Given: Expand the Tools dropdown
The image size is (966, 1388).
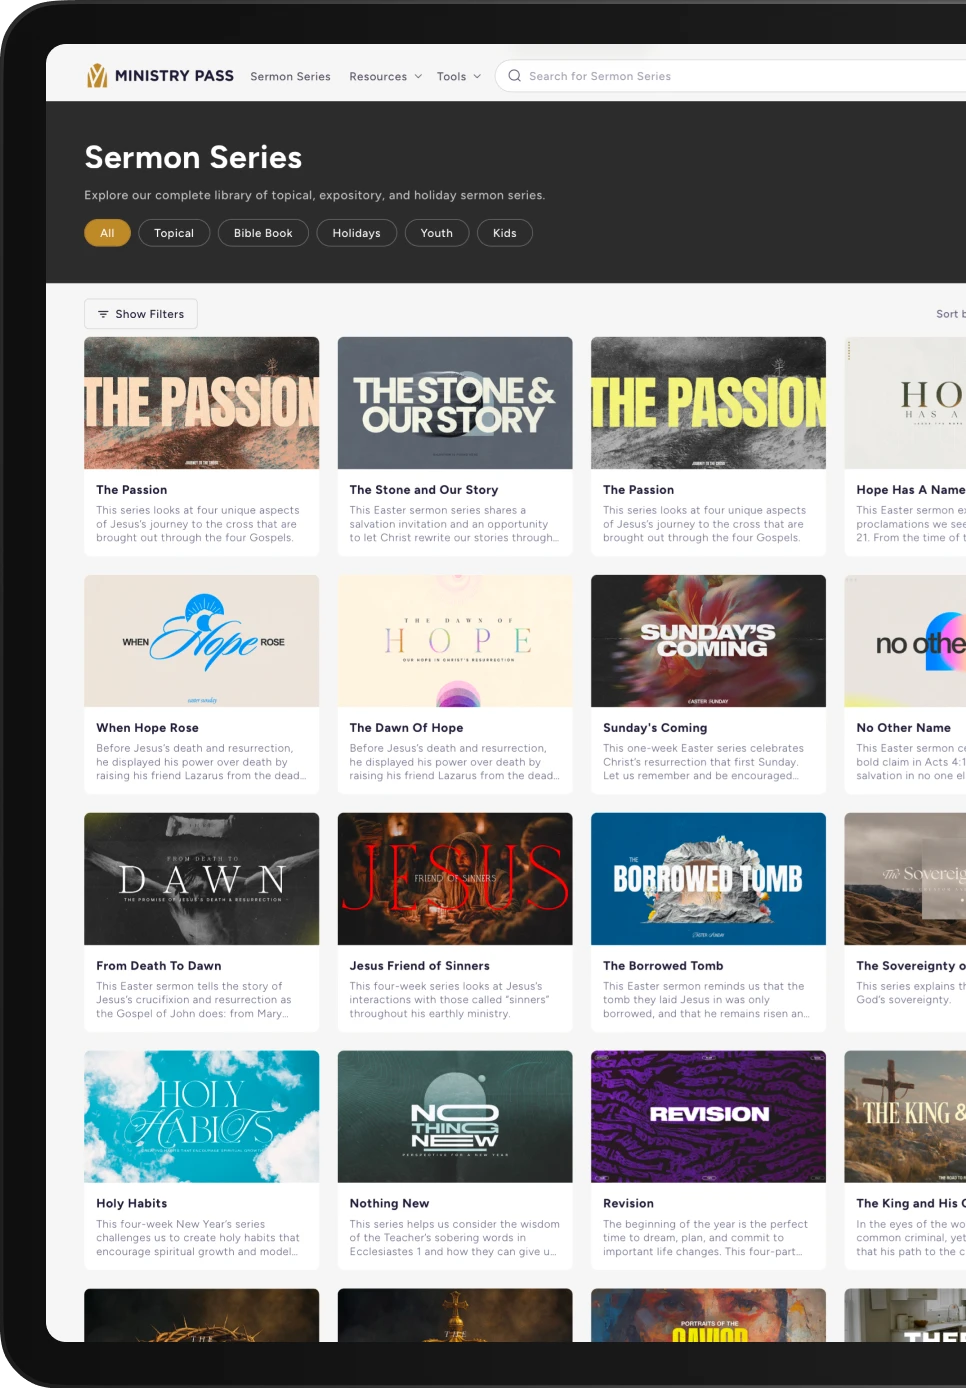Looking at the screenshot, I should 458,76.
